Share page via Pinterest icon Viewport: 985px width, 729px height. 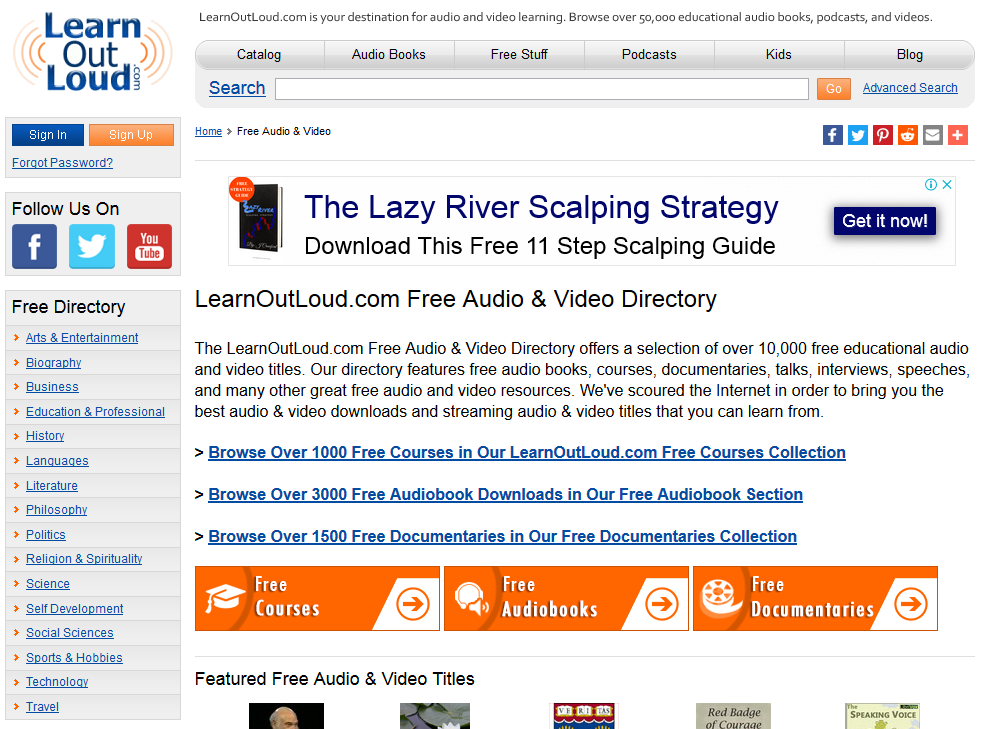[883, 134]
